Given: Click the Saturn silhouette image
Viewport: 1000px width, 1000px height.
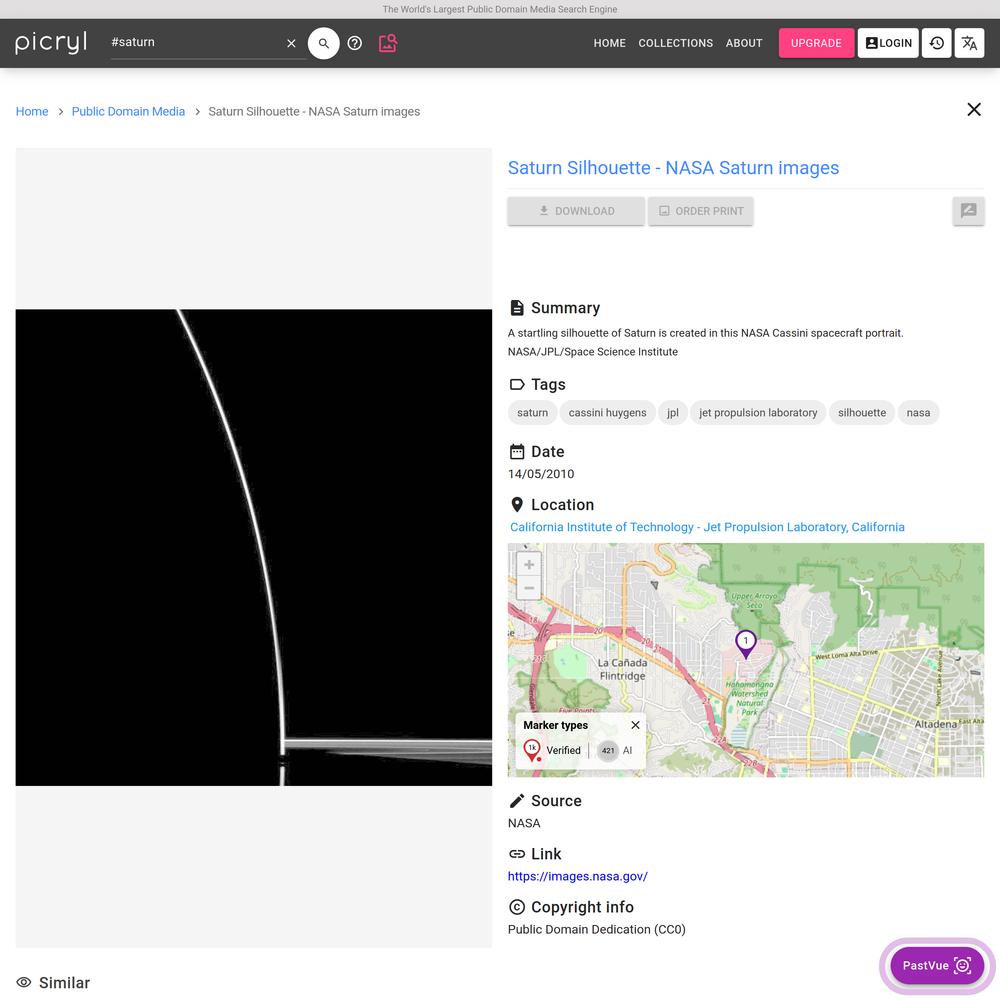Looking at the screenshot, I should (x=254, y=547).
